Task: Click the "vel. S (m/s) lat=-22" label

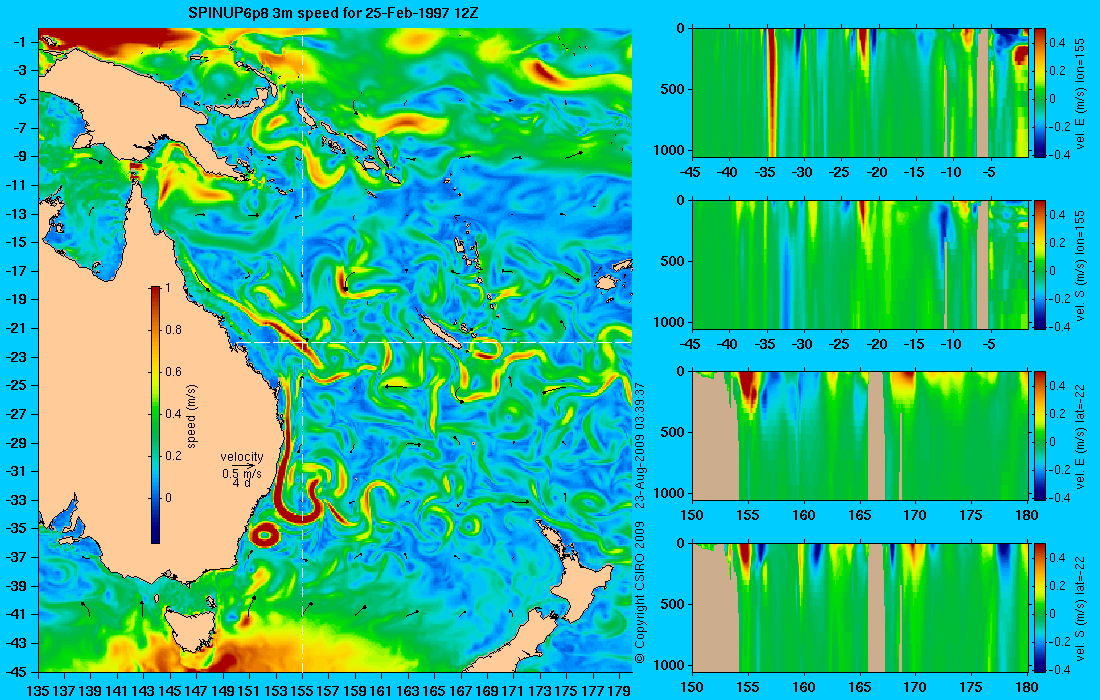Action: (1080, 607)
